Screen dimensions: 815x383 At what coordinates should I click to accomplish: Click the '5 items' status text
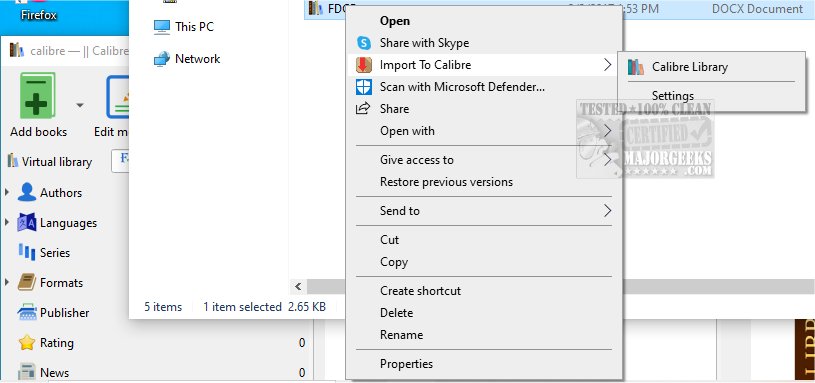163,307
